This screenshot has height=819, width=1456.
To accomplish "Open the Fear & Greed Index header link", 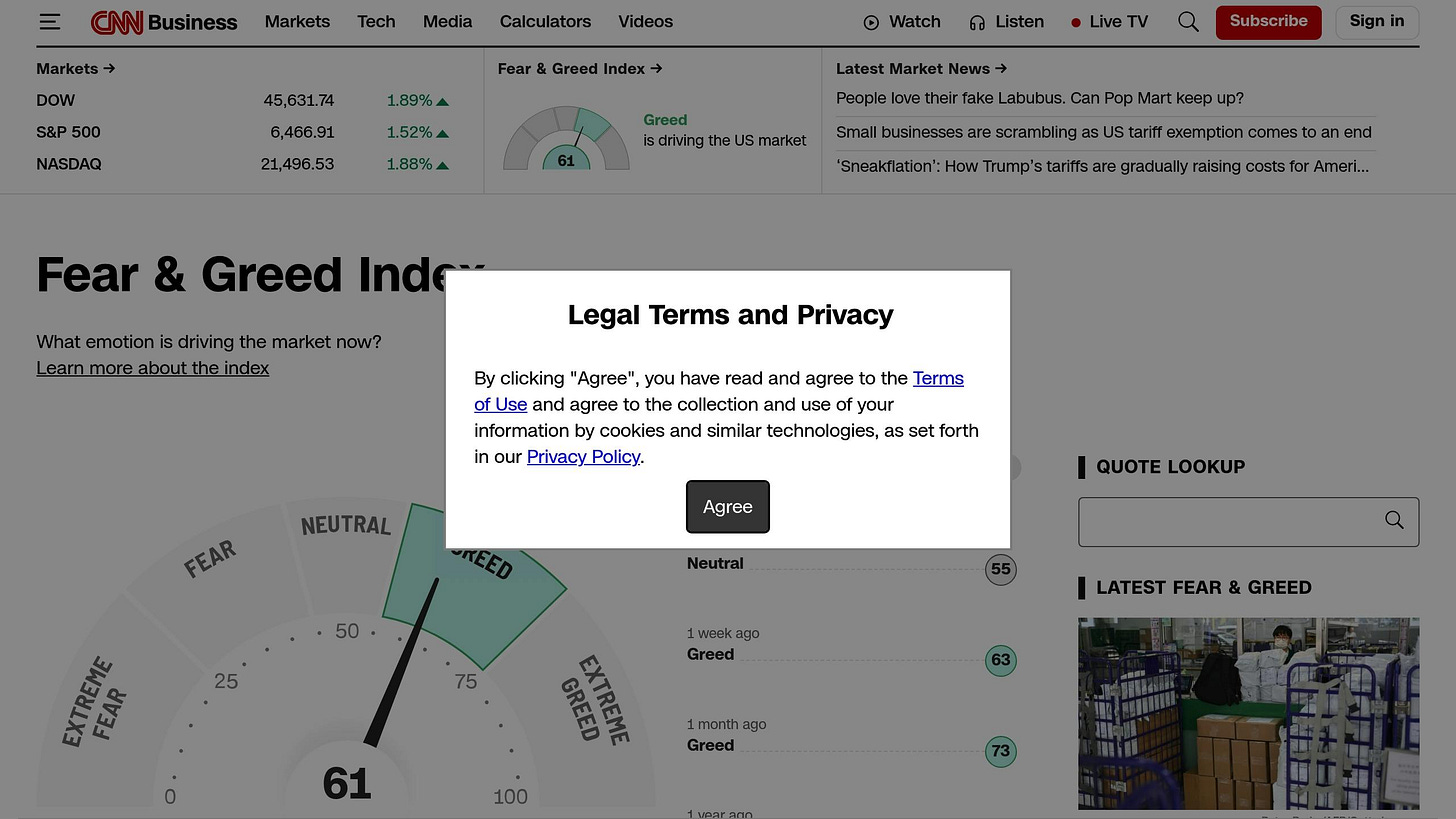I will tap(580, 69).
